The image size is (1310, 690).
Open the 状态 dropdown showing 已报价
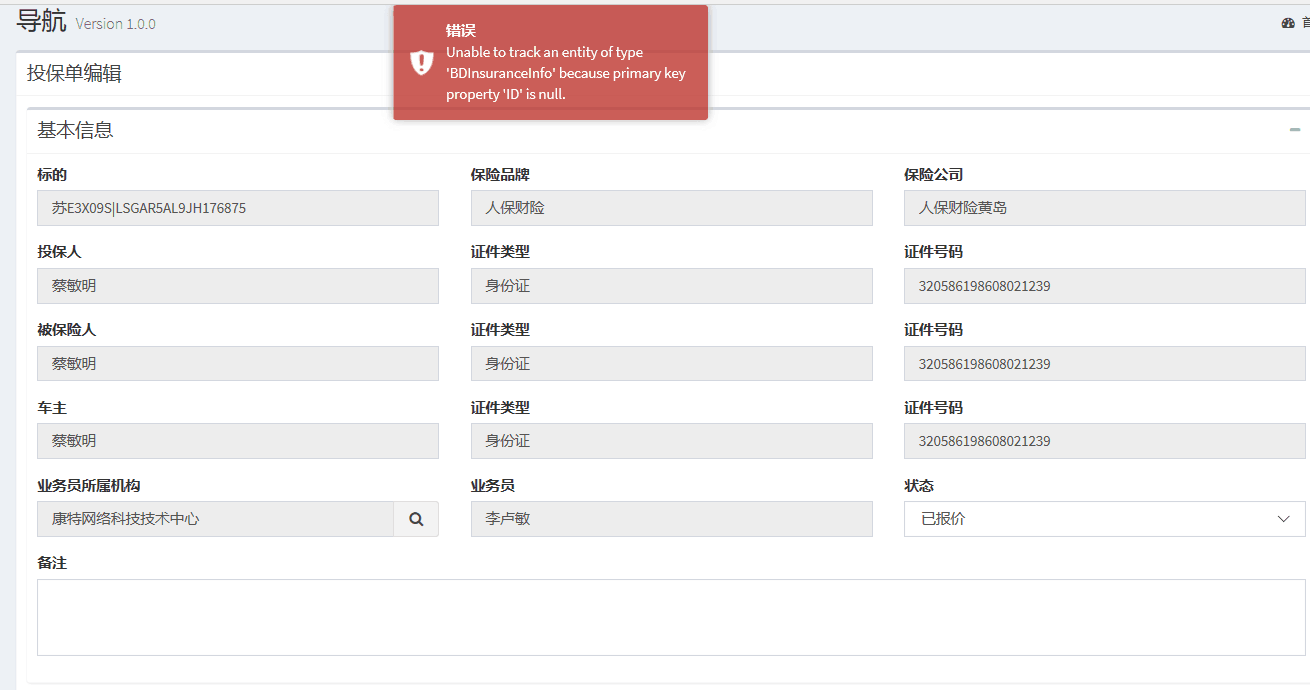pos(1104,519)
